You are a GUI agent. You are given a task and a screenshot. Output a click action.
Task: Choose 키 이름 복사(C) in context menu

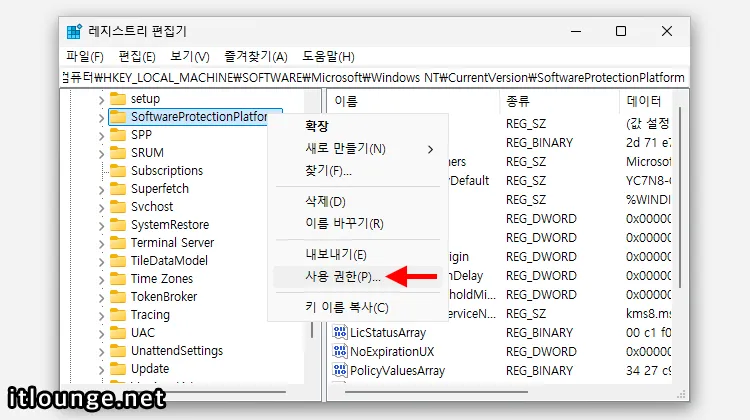[x=358, y=307]
